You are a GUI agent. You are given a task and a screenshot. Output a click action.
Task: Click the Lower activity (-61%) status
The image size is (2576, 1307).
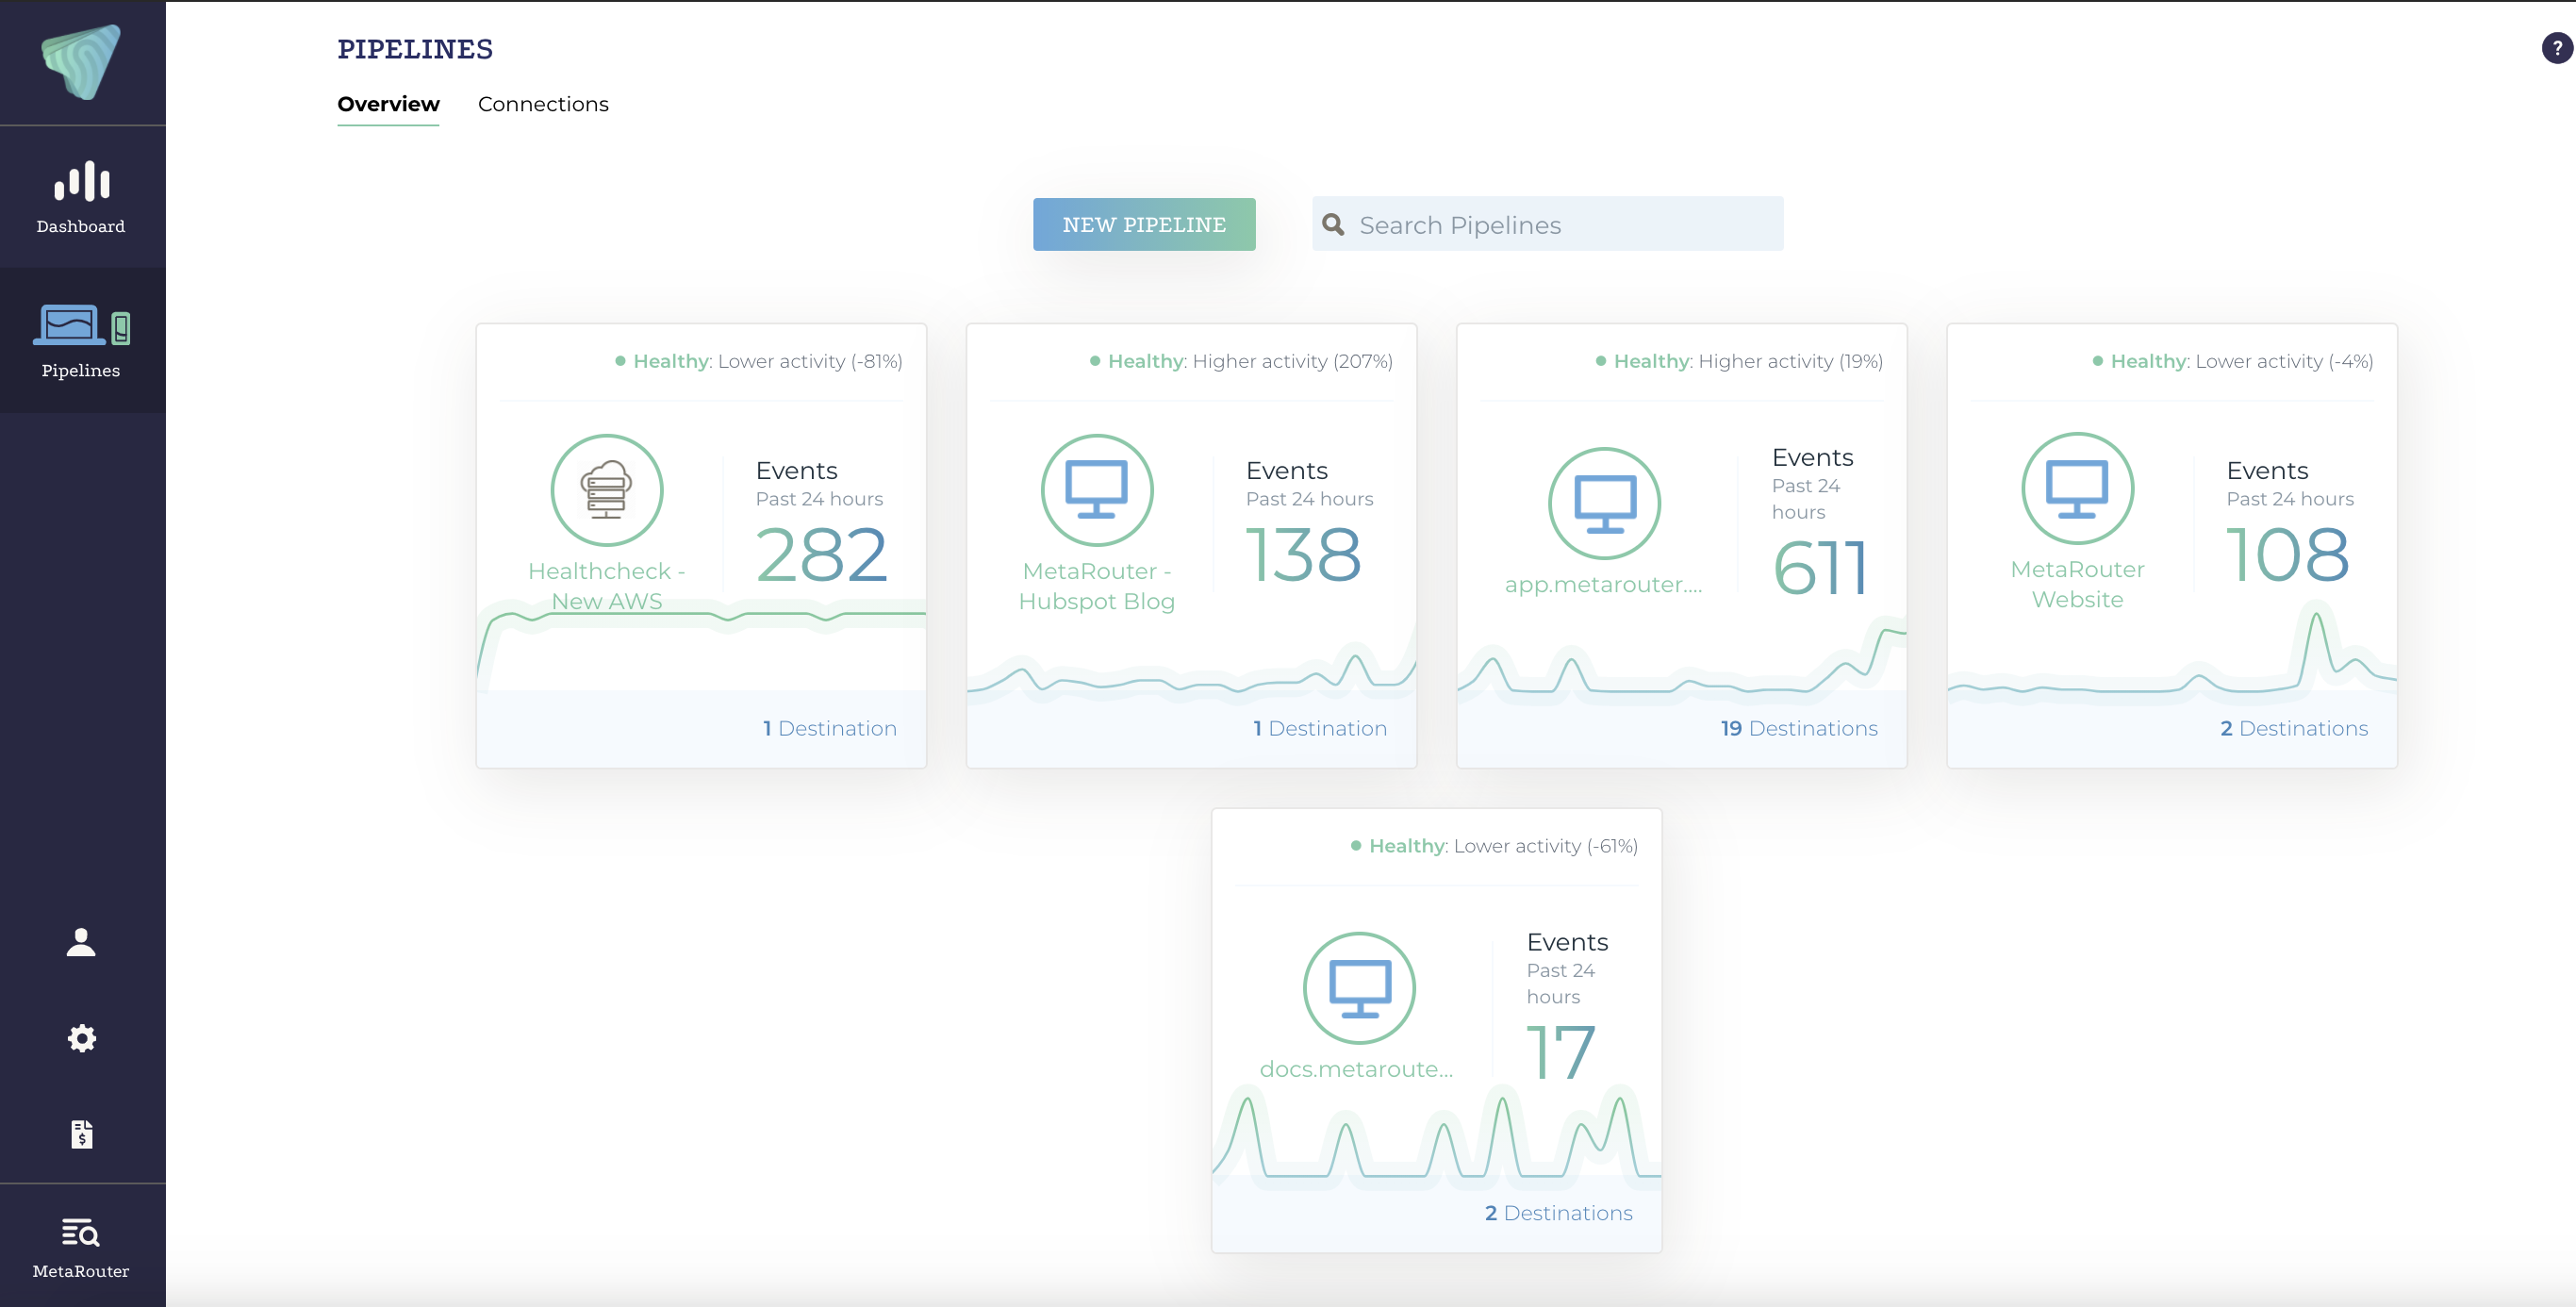pyautogui.click(x=1546, y=846)
